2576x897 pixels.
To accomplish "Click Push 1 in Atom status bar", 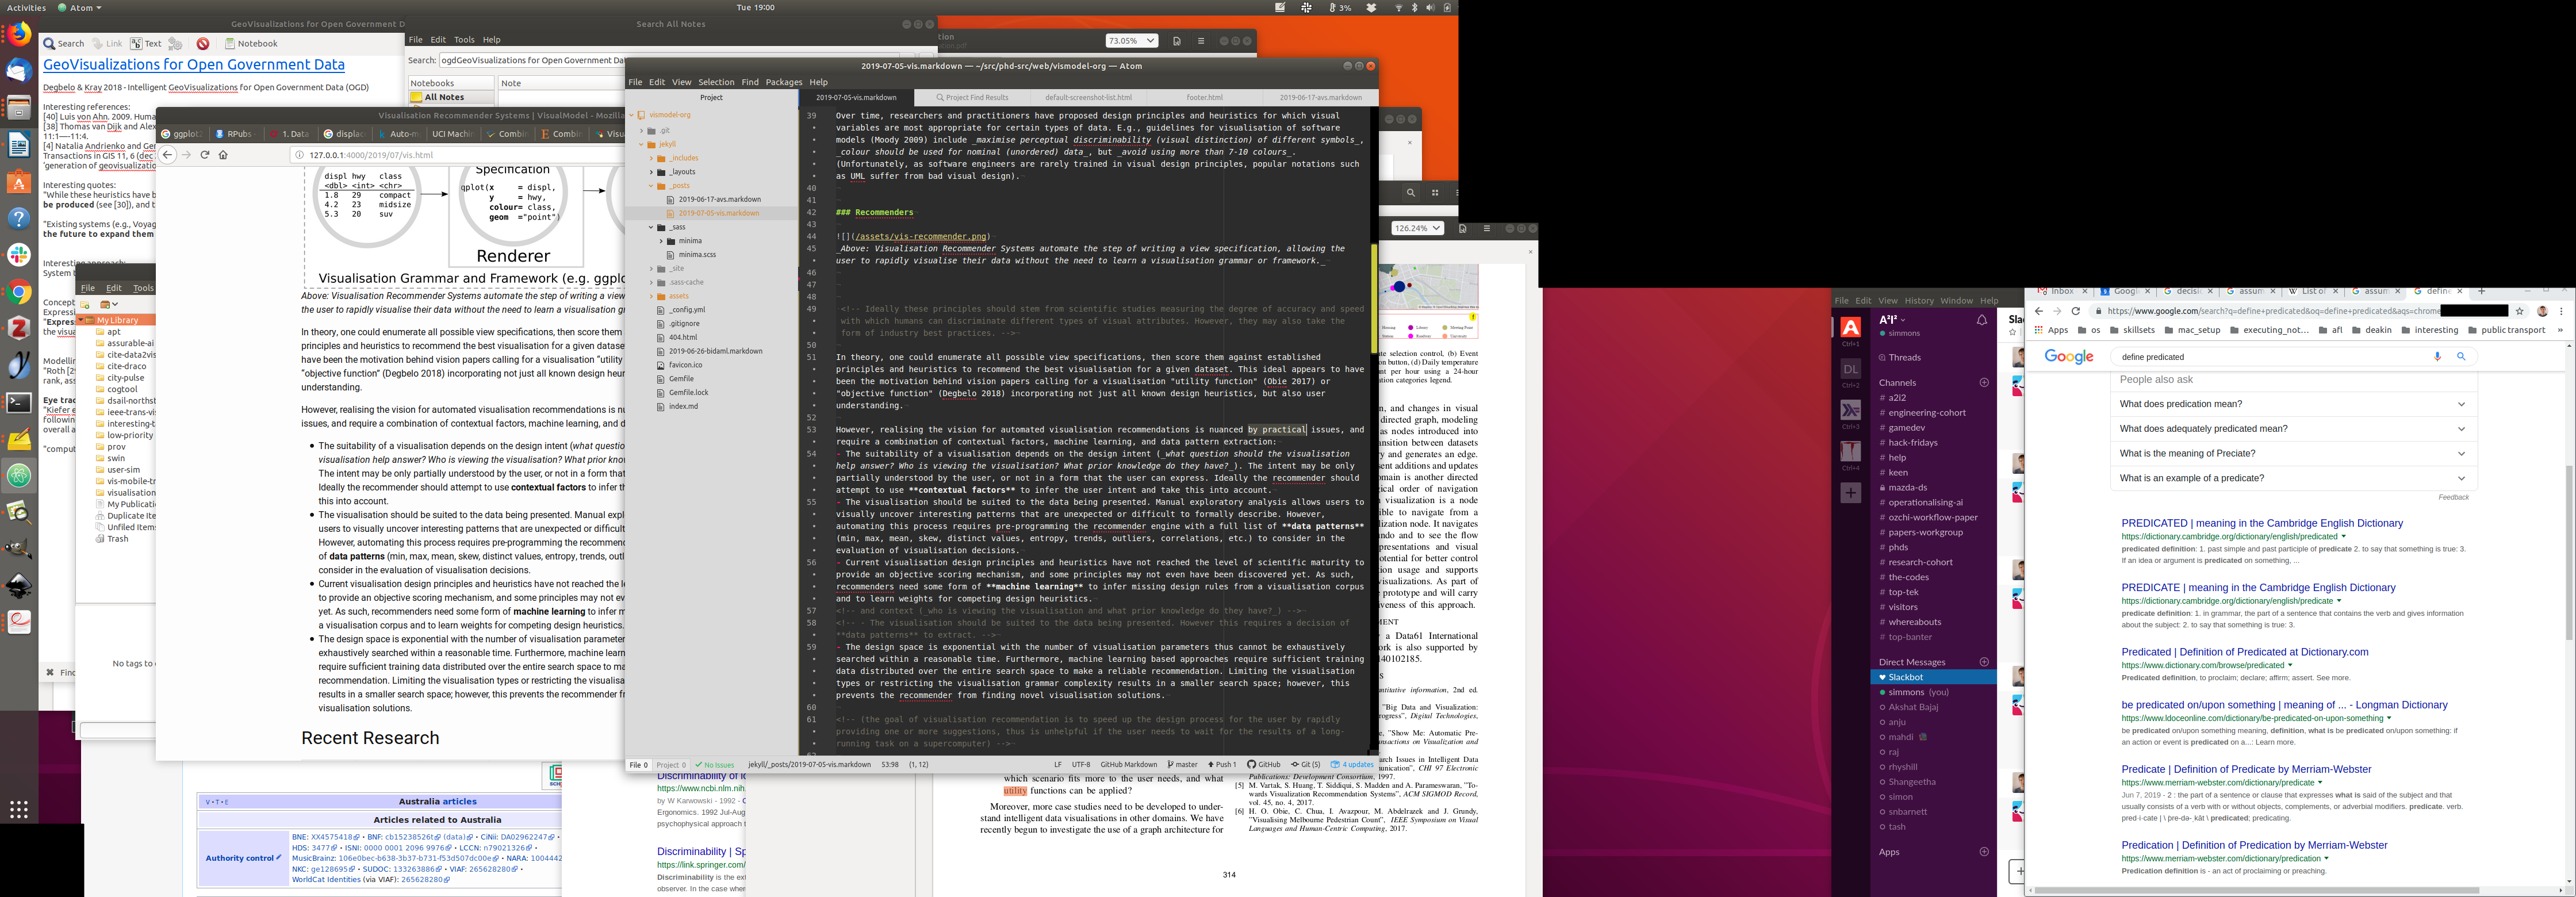I will 1222,764.
